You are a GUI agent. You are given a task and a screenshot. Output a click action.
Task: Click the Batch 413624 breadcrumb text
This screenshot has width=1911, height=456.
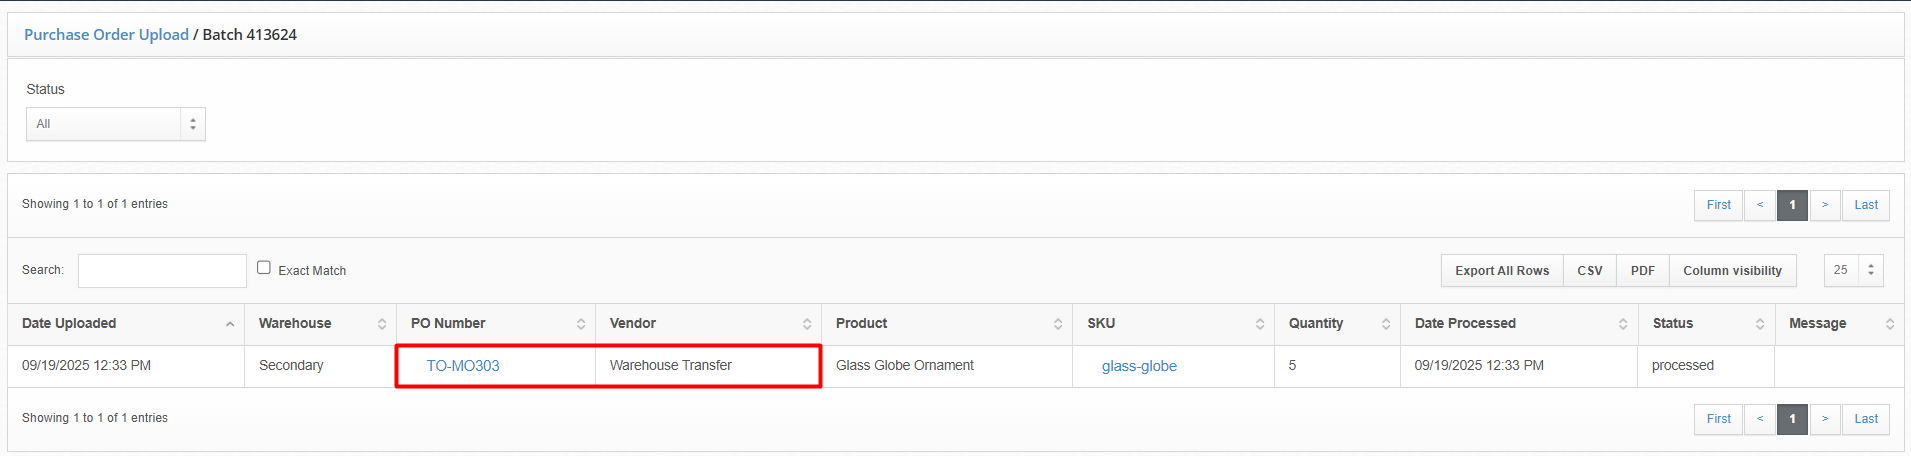[250, 34]
